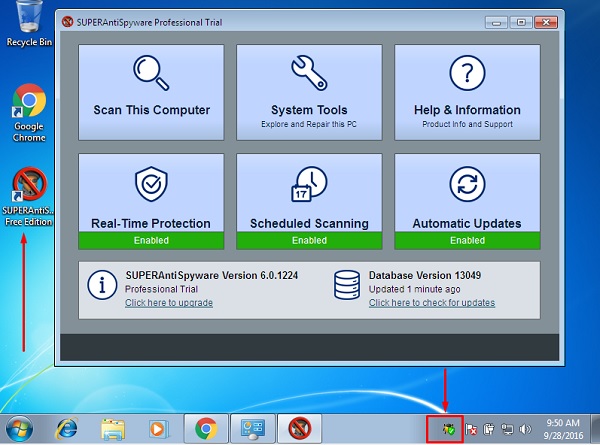
Task: Open Help & Information tile
Action: click(467, 93)
